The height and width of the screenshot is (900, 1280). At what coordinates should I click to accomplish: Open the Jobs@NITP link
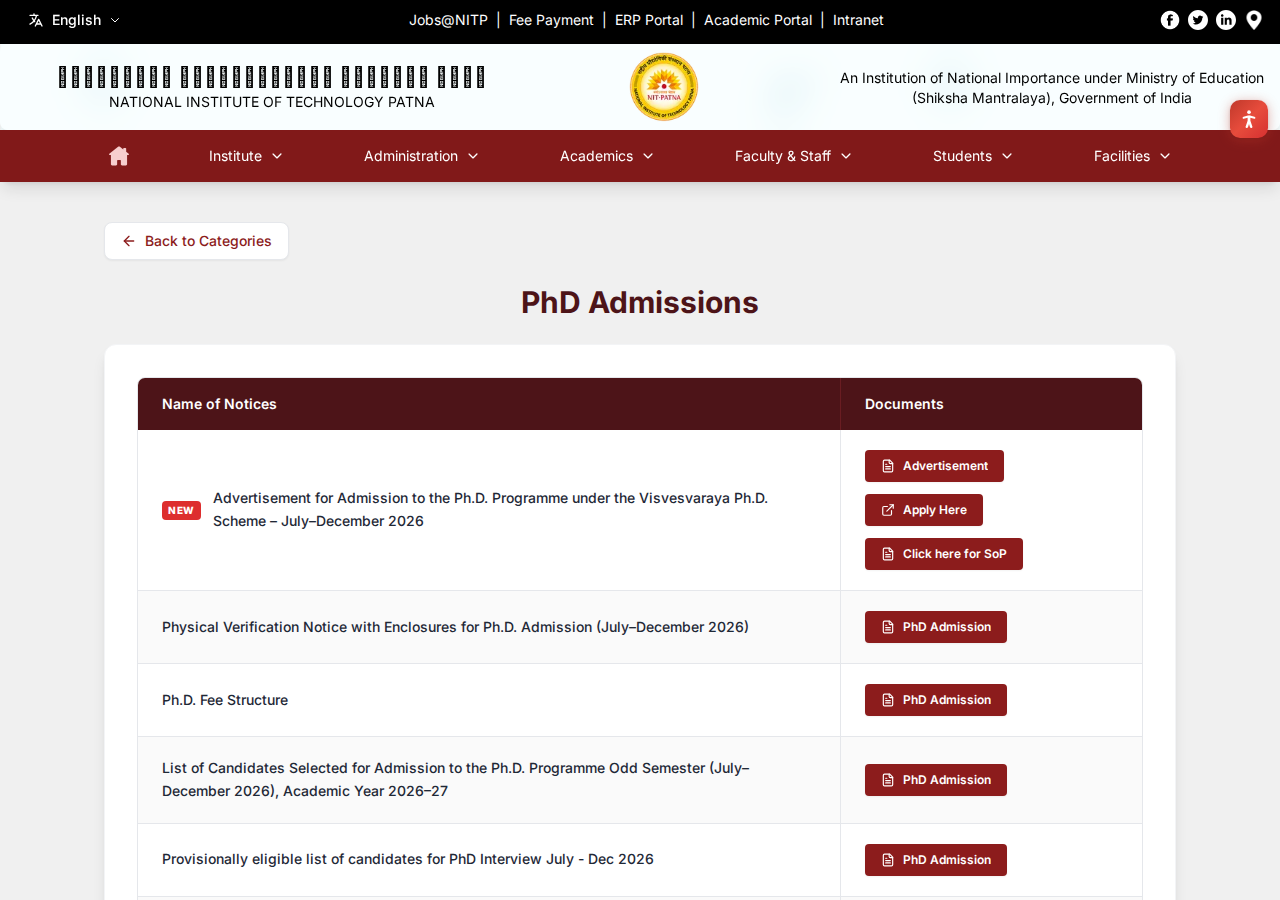(448, 20)
